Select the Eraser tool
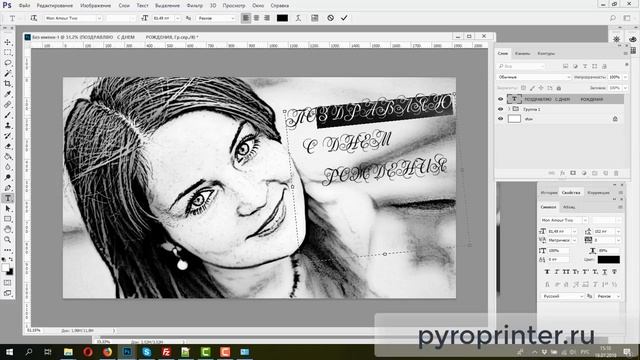This screenshot has width=640, height=360. pyautogui.click(x=8, y=146)
